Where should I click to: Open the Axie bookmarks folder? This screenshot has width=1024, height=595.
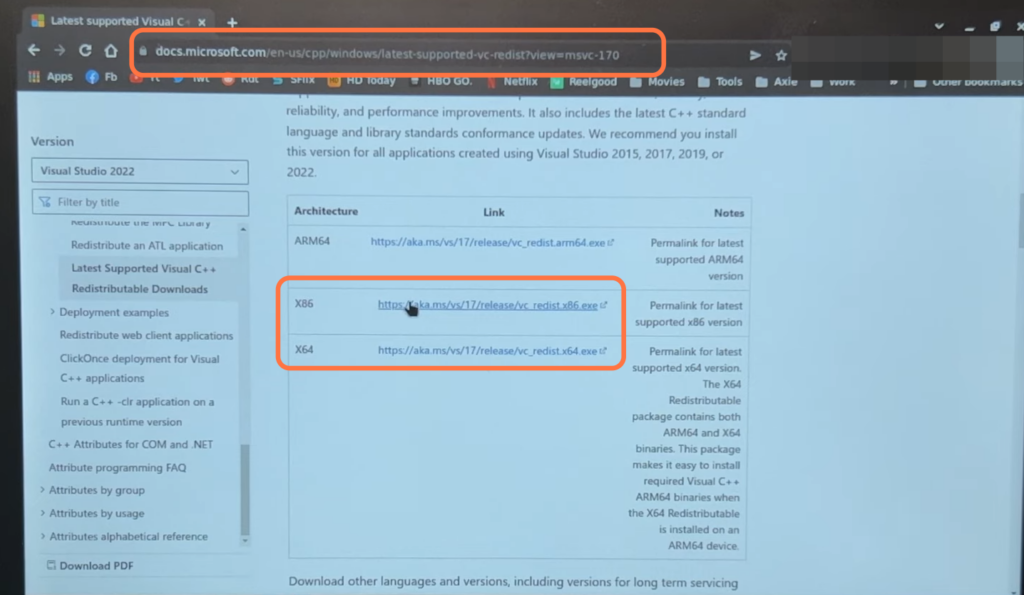(x=776, y=82)
